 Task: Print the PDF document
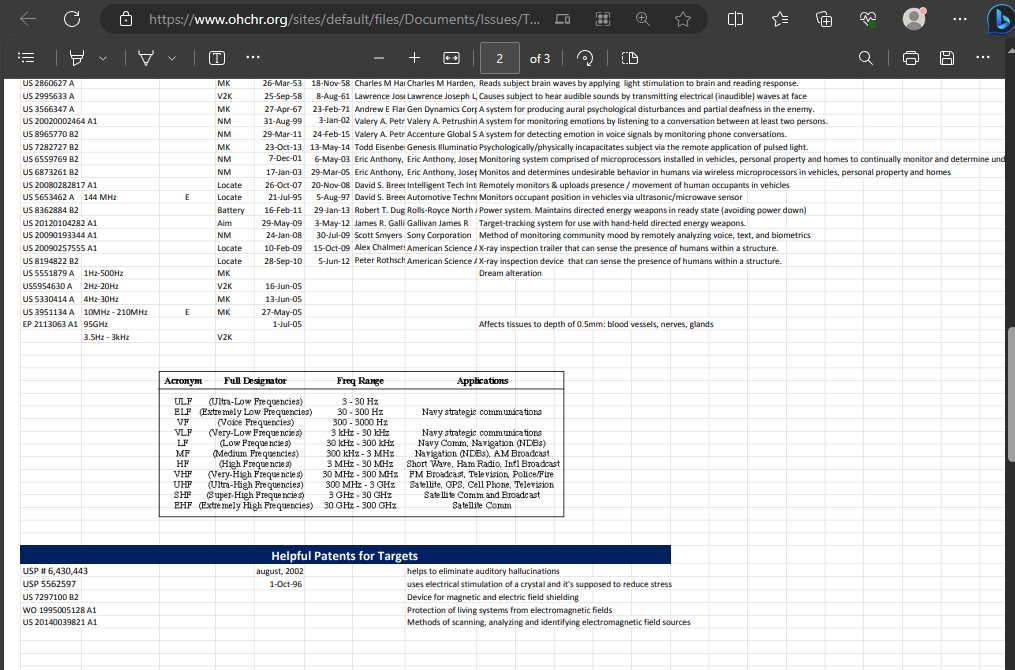point(911,58)
